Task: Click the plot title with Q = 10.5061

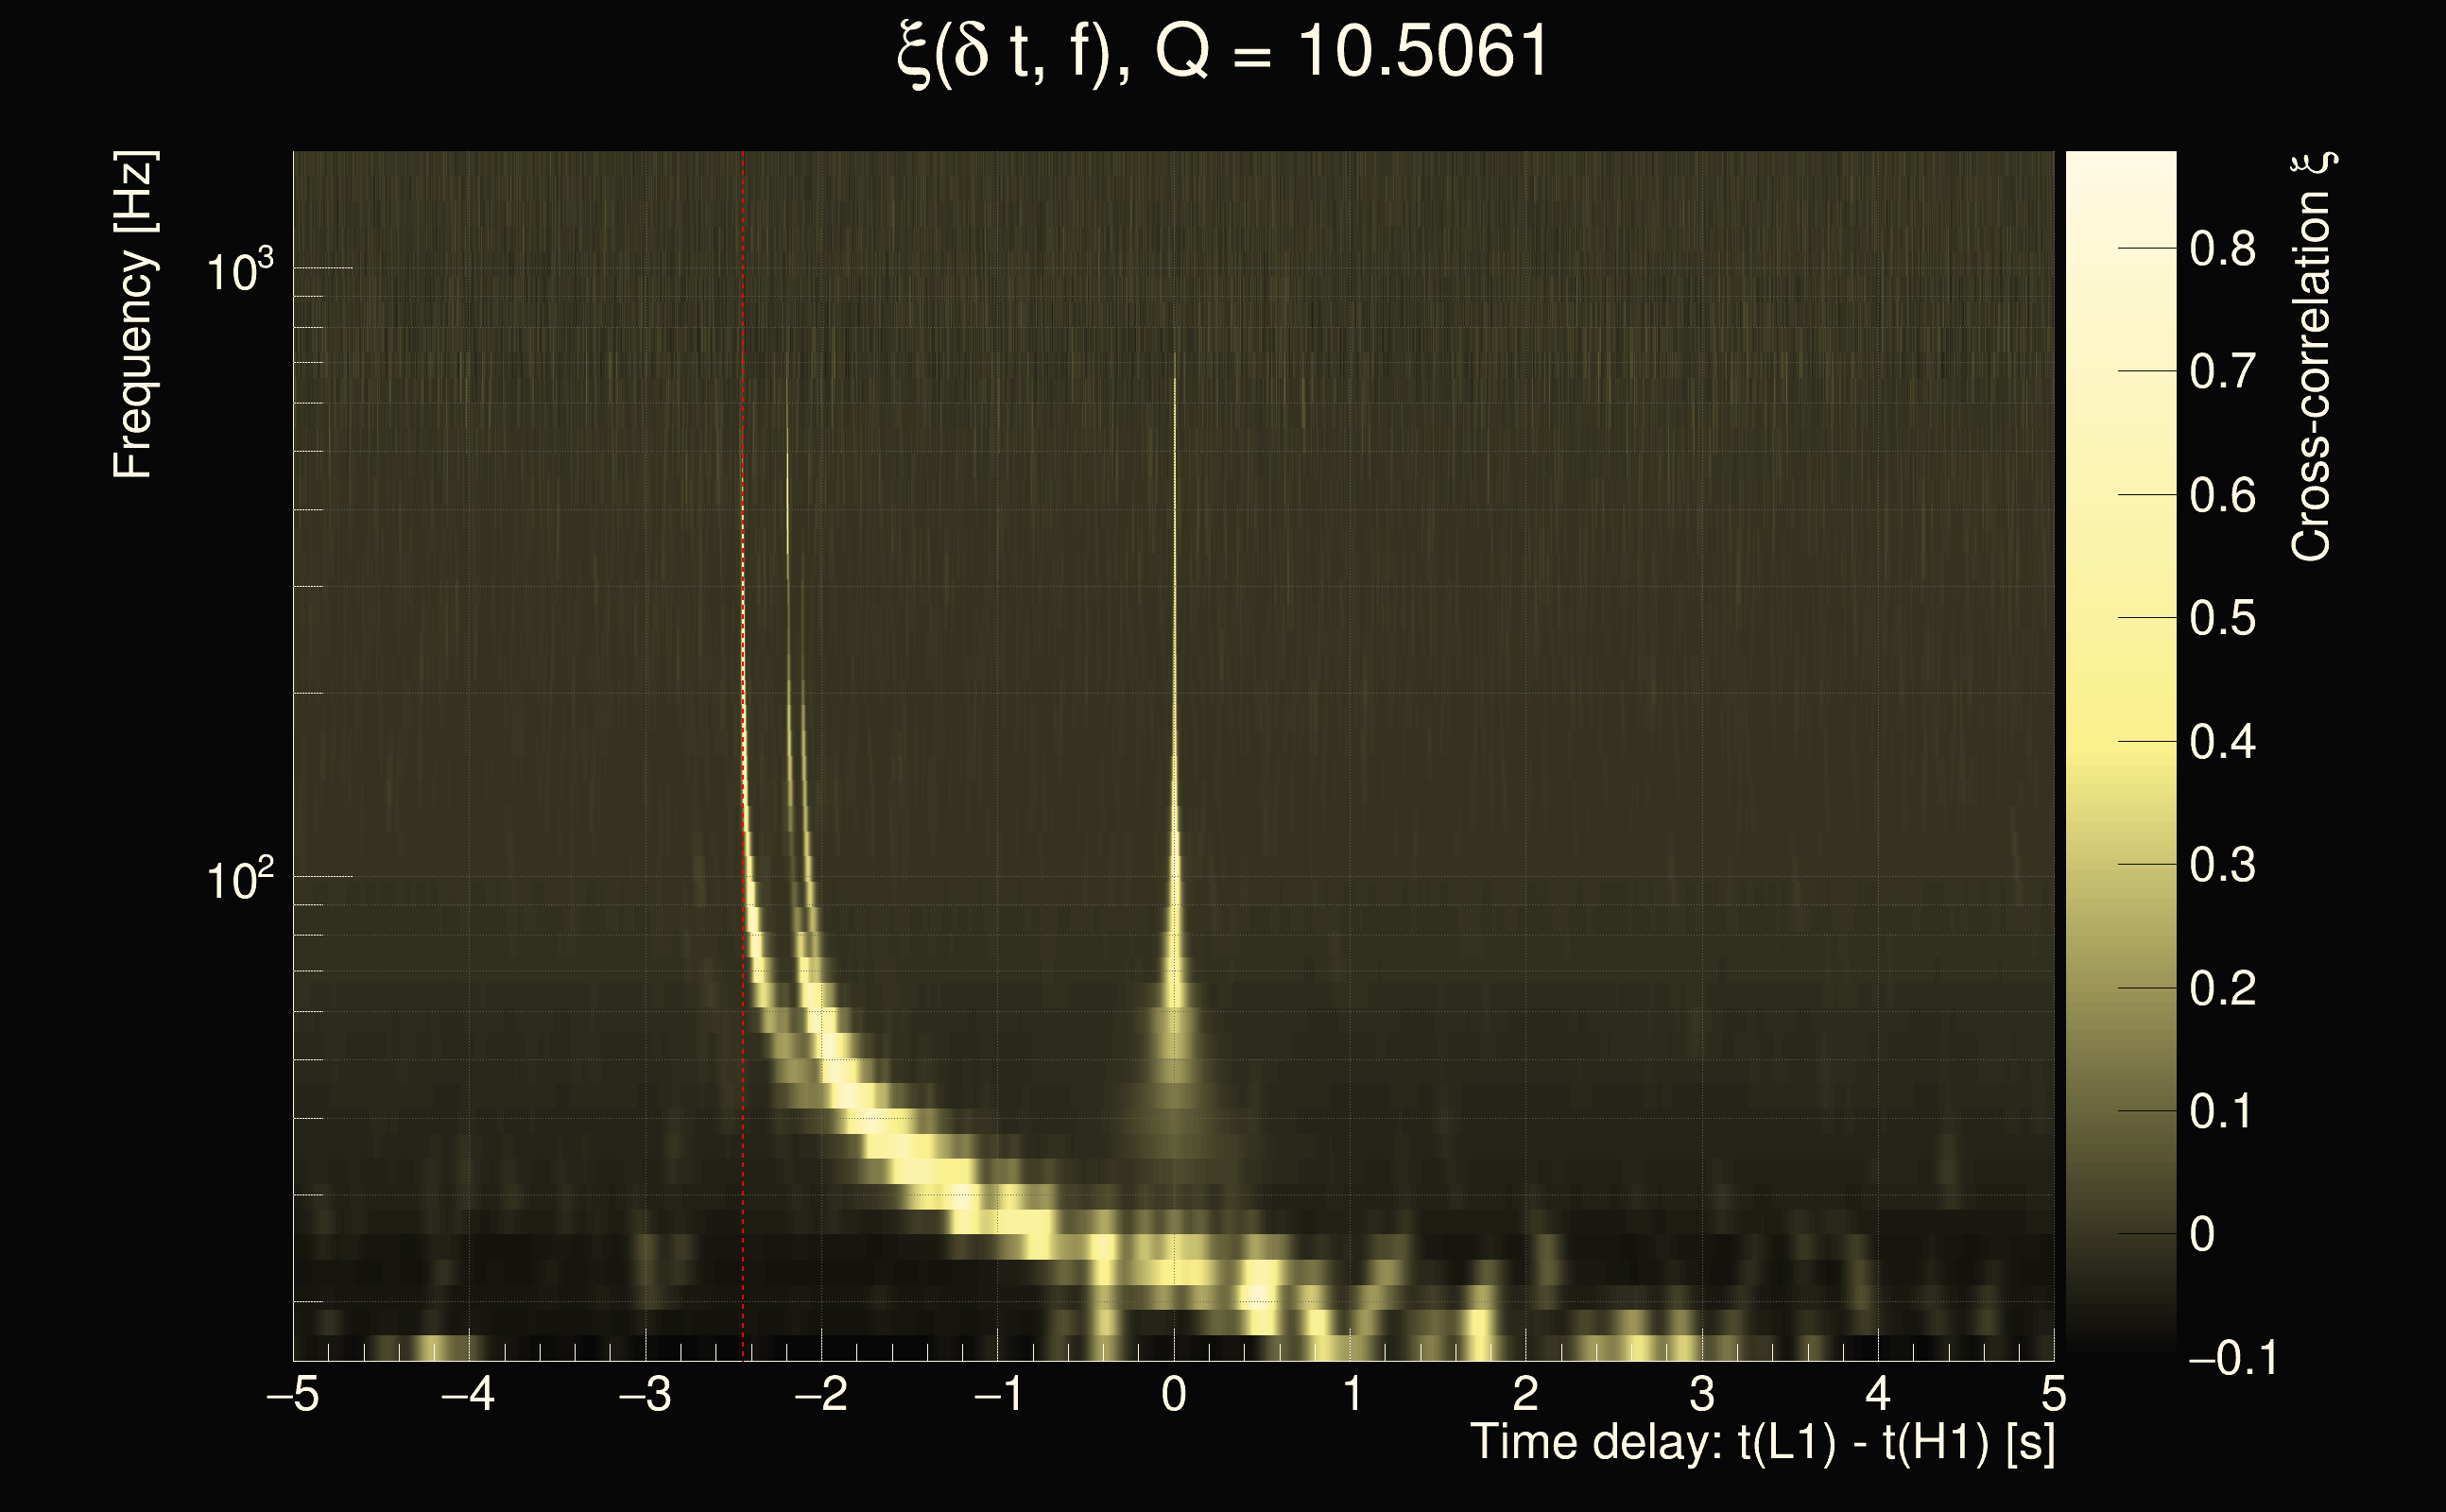Action: coord(1222,52)
